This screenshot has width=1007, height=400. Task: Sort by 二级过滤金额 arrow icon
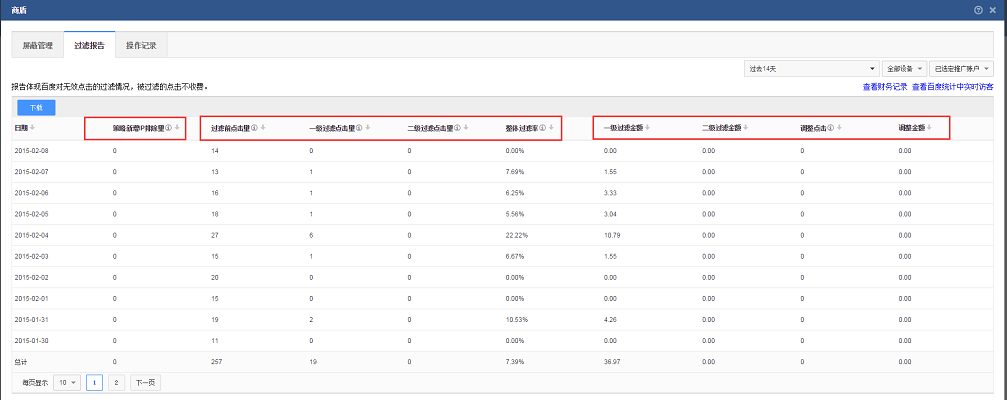[x=746, y=128]
